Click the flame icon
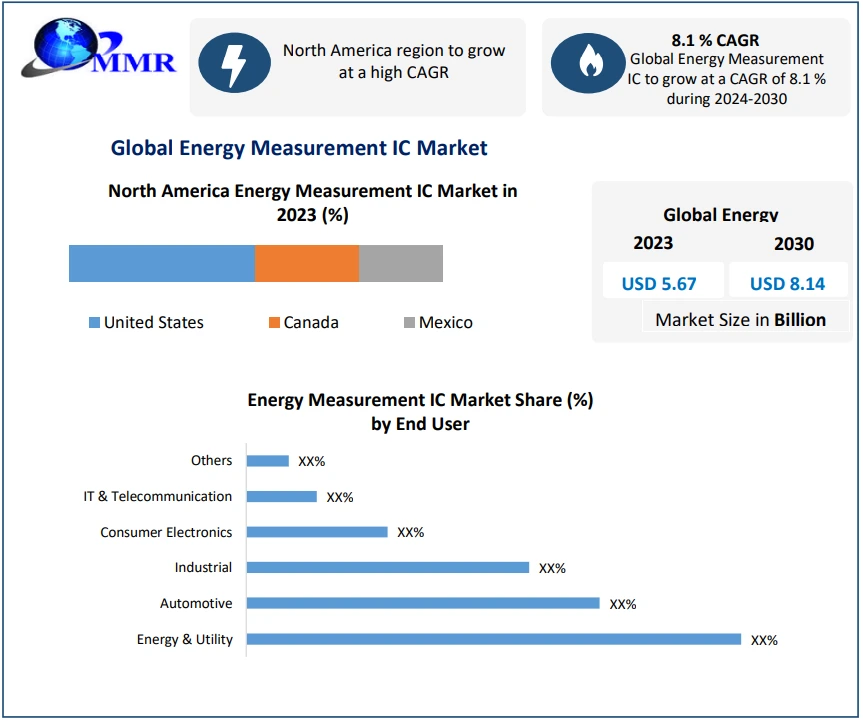Image resolution: width=863 pixels, height=721 pixels. pos(590,64)
